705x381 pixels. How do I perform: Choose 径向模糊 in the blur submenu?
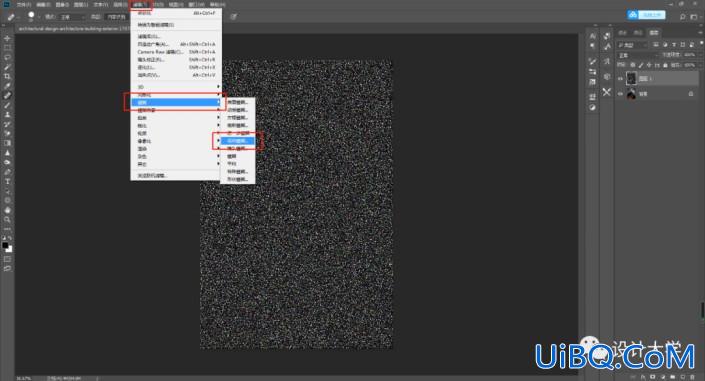pos(237,141)
